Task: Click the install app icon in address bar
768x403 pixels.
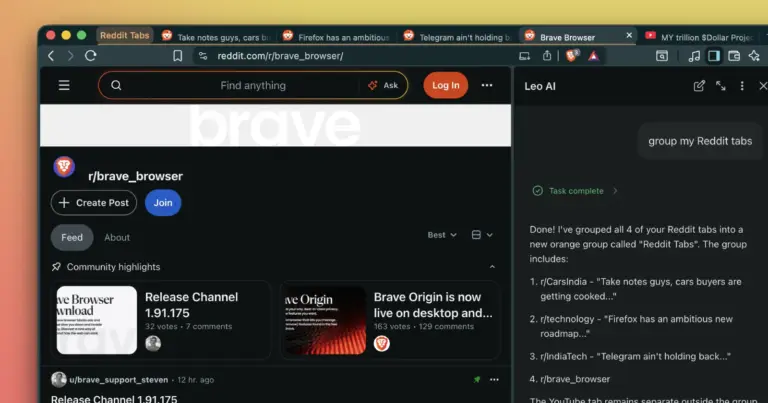Action: [x=525, y=56]
